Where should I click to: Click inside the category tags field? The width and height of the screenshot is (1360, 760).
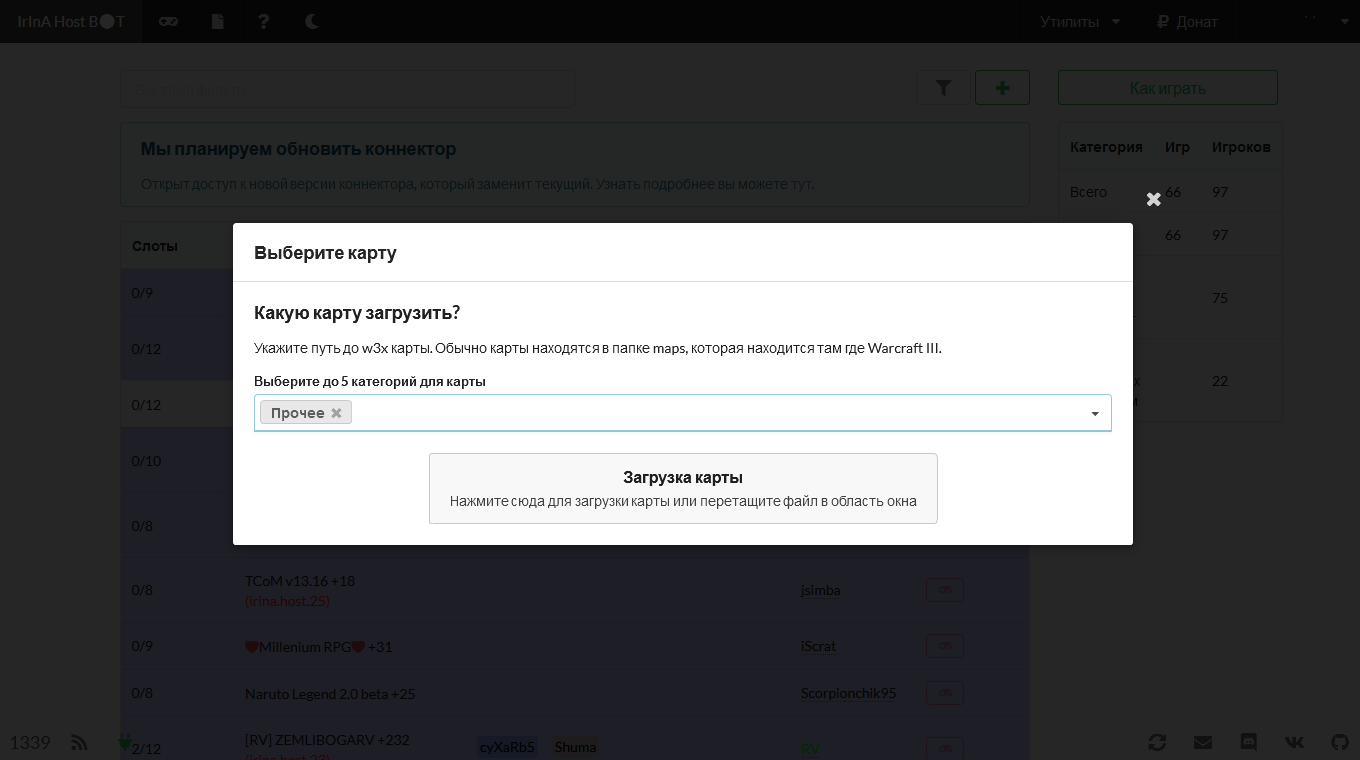(x=700, y=413)
